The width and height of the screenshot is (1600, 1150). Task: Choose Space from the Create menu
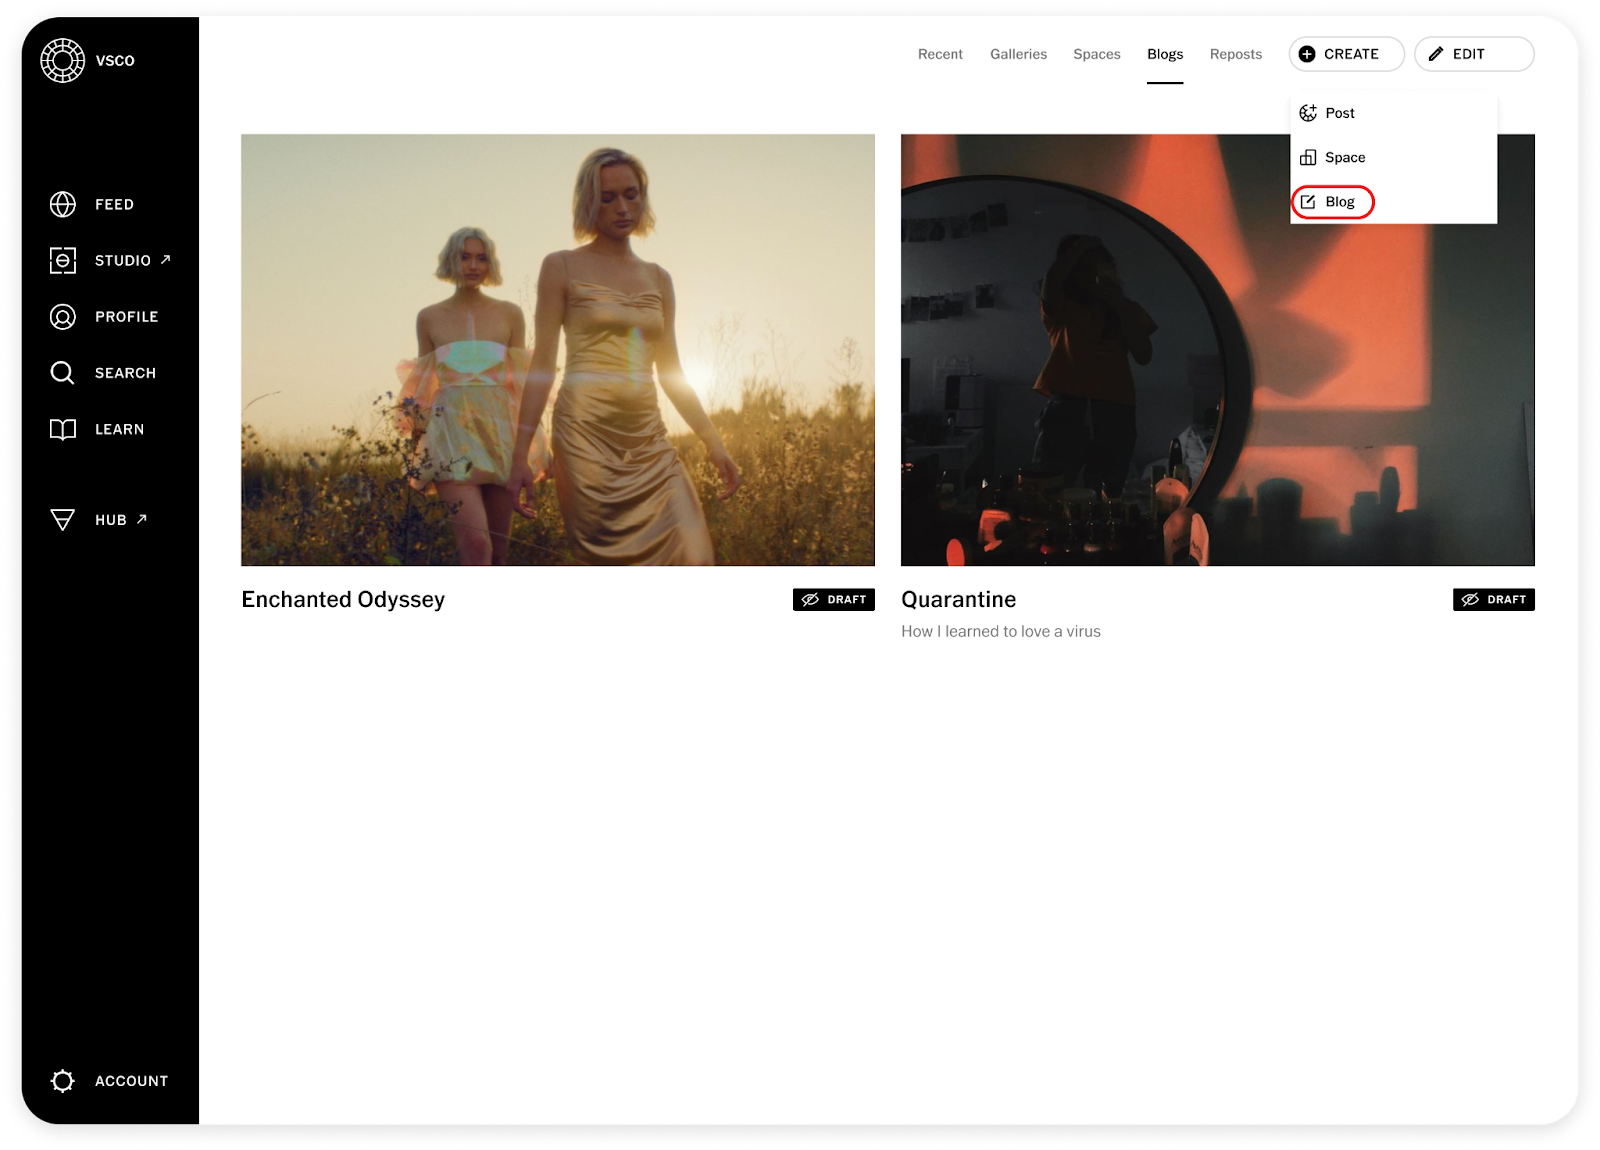(1393, 157)
